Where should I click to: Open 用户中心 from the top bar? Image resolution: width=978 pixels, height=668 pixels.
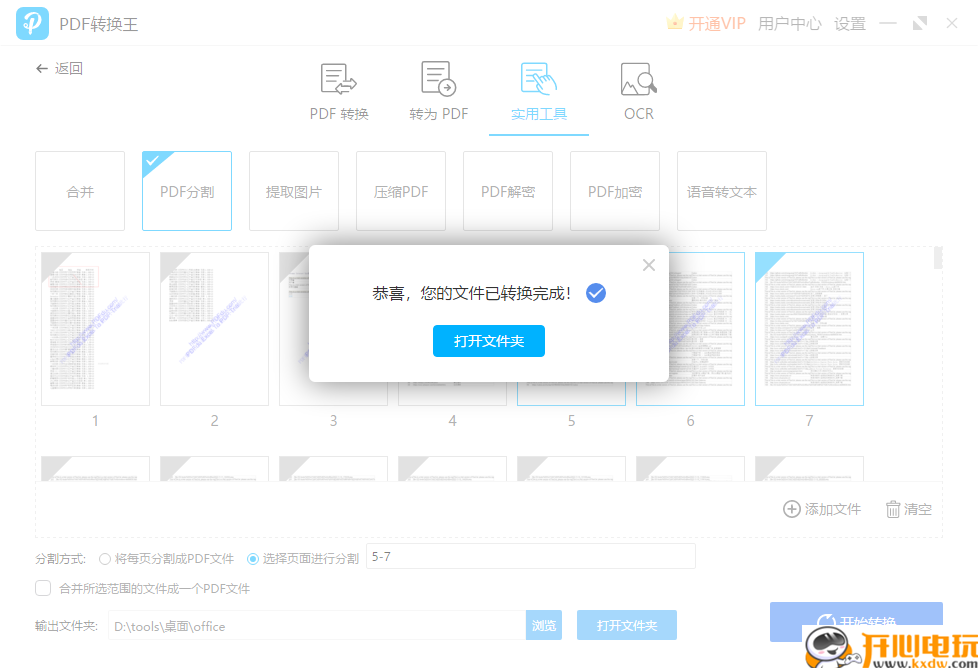(789, 23)
